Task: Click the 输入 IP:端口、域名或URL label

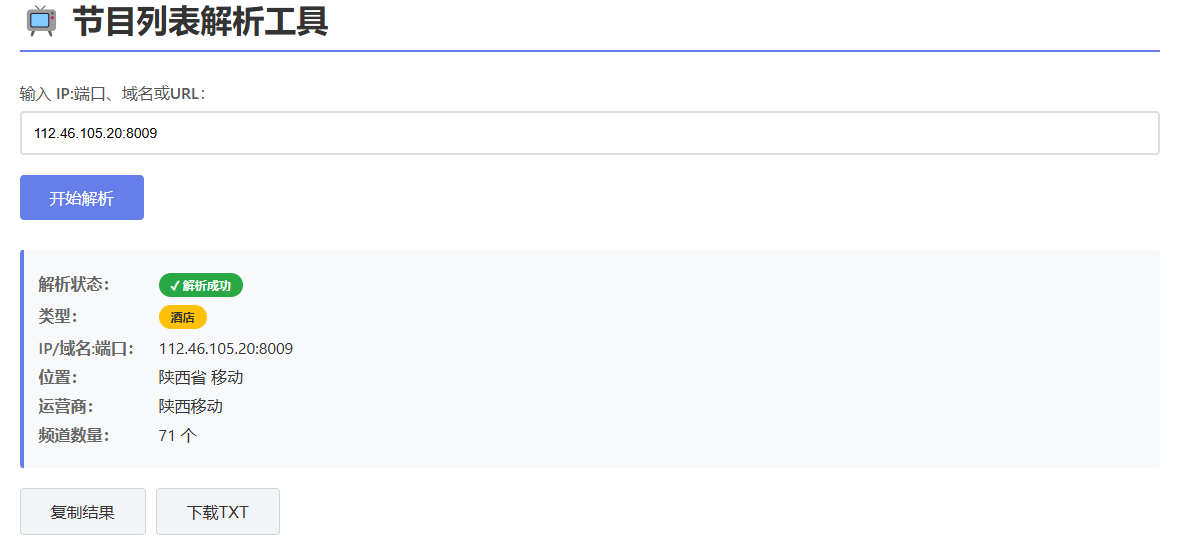Action: (x=113, y=94)
